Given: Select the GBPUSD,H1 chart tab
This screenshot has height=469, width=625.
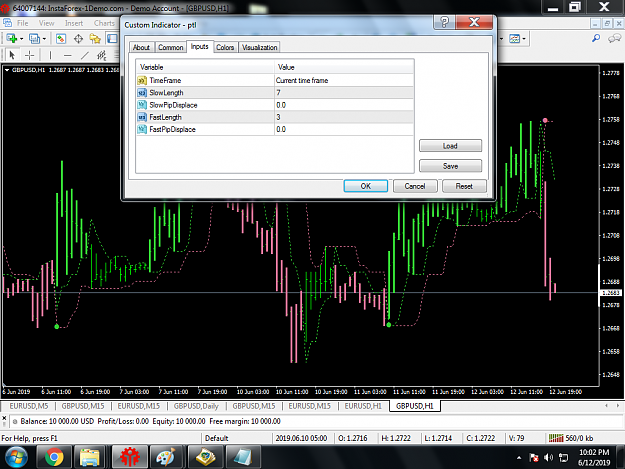Looking at the screenshot, I should [x=415, y=406].
